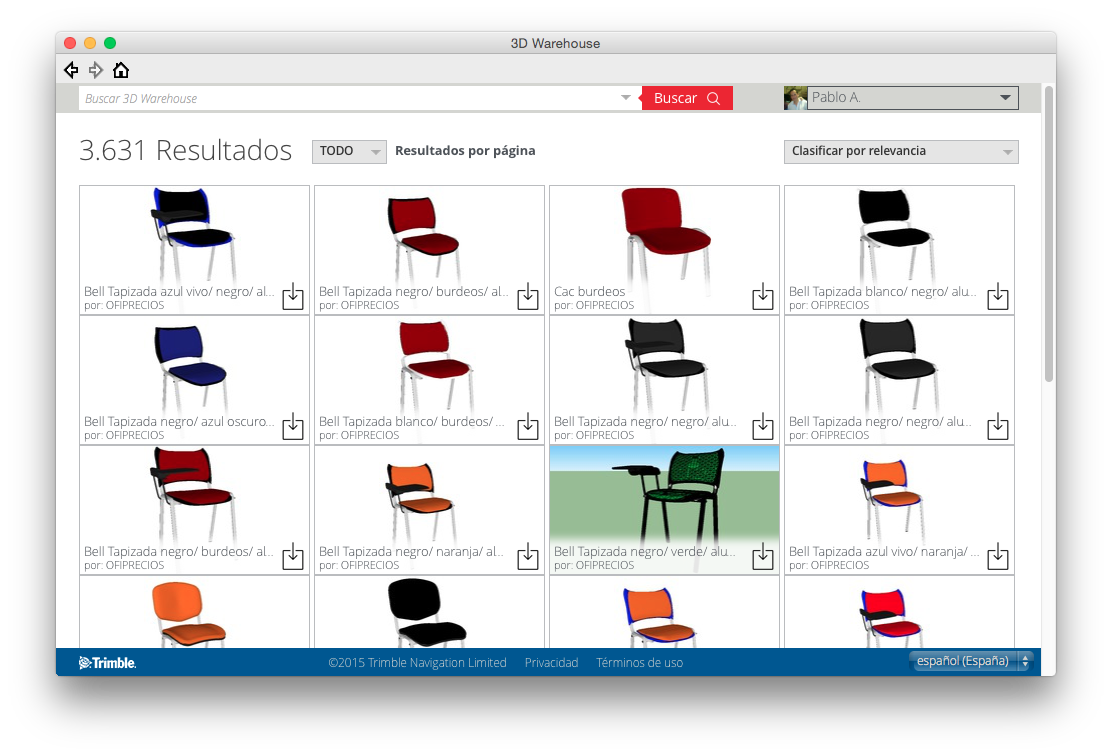Open OFIPRECIOS author under negro/ verde chair
1112x756 pixels.
(x=604, y=565)
